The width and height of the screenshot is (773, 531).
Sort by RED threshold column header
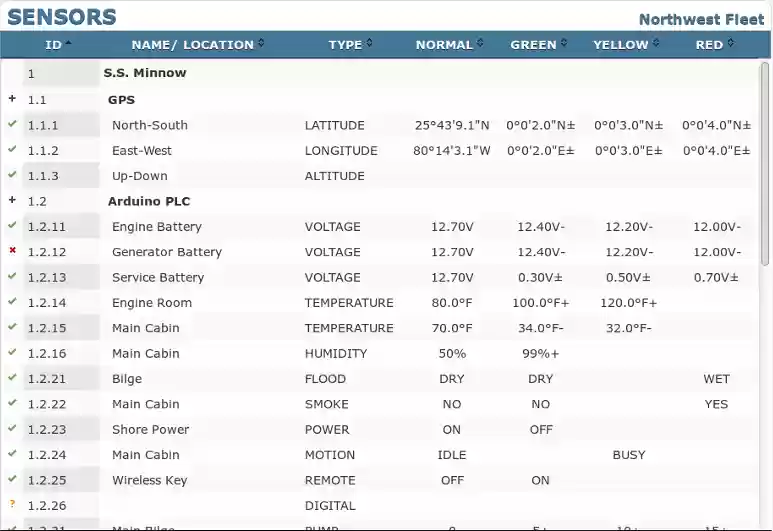(709, 45)
